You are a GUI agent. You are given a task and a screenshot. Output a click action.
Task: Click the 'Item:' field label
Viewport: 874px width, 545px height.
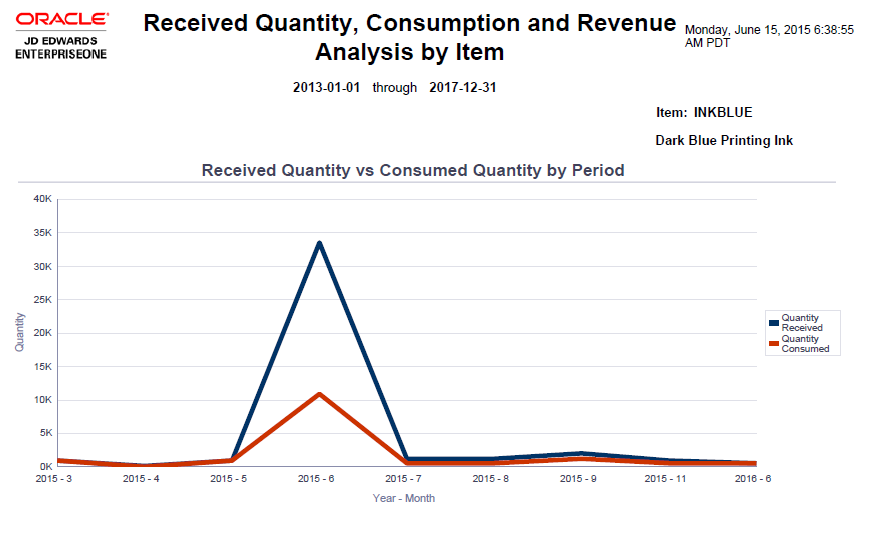click(x=672, y=113)
